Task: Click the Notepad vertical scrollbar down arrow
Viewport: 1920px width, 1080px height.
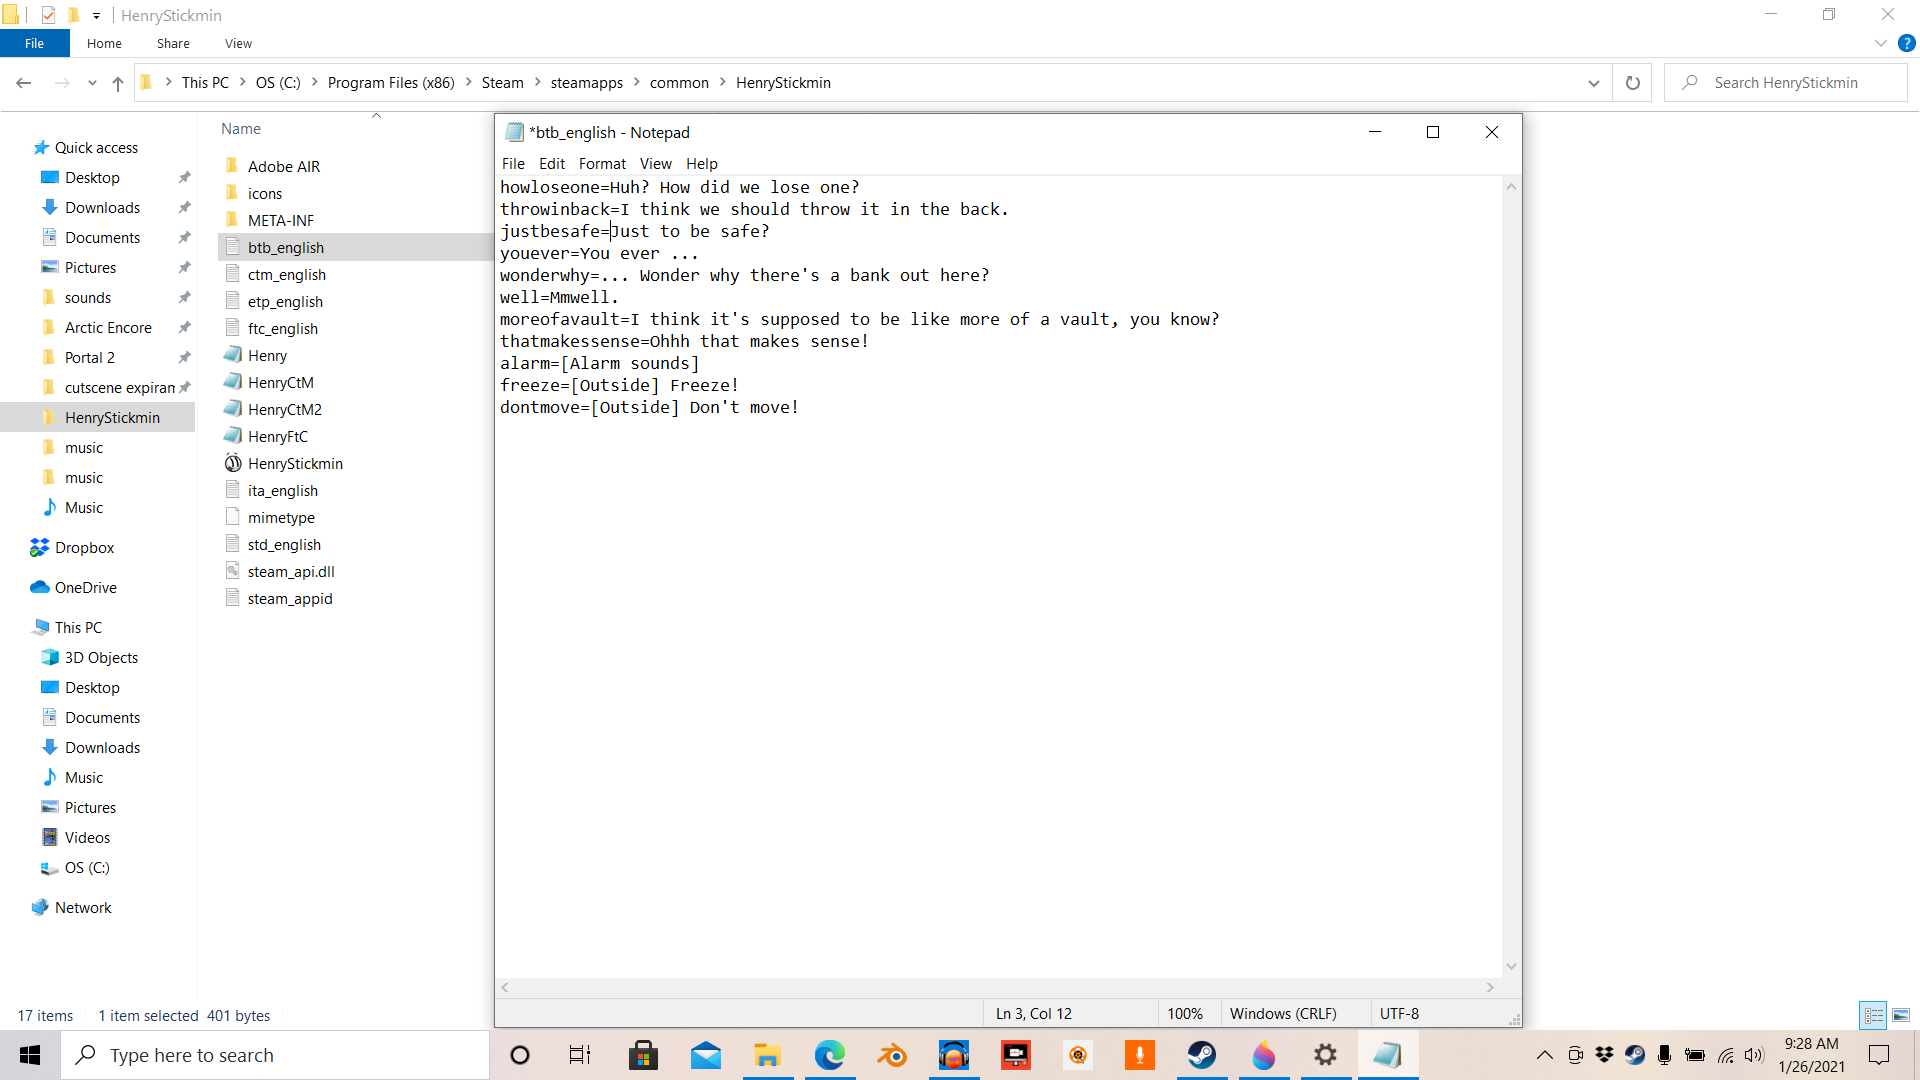Action: tap(1511, 966)
